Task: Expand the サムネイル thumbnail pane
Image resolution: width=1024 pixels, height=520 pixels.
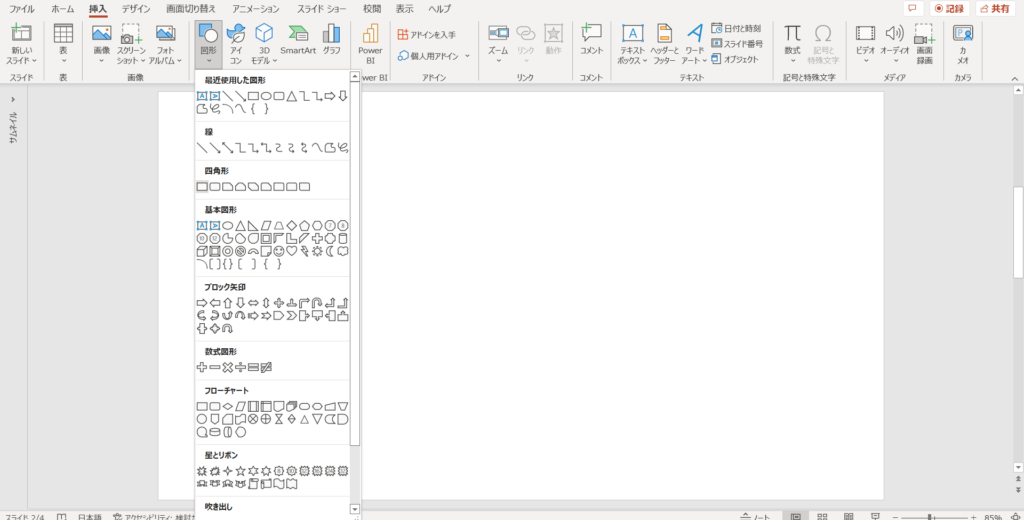Action: tap(13, 99)
